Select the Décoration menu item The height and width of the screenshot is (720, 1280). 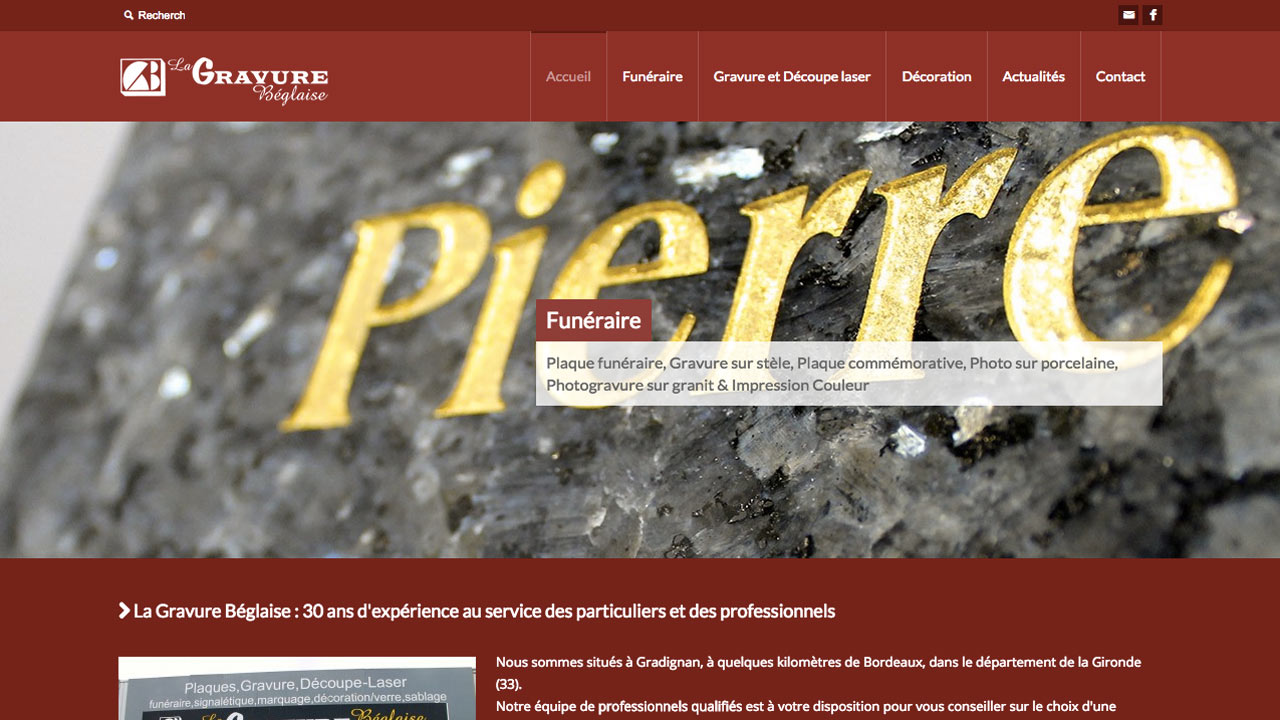pos(936,76)
